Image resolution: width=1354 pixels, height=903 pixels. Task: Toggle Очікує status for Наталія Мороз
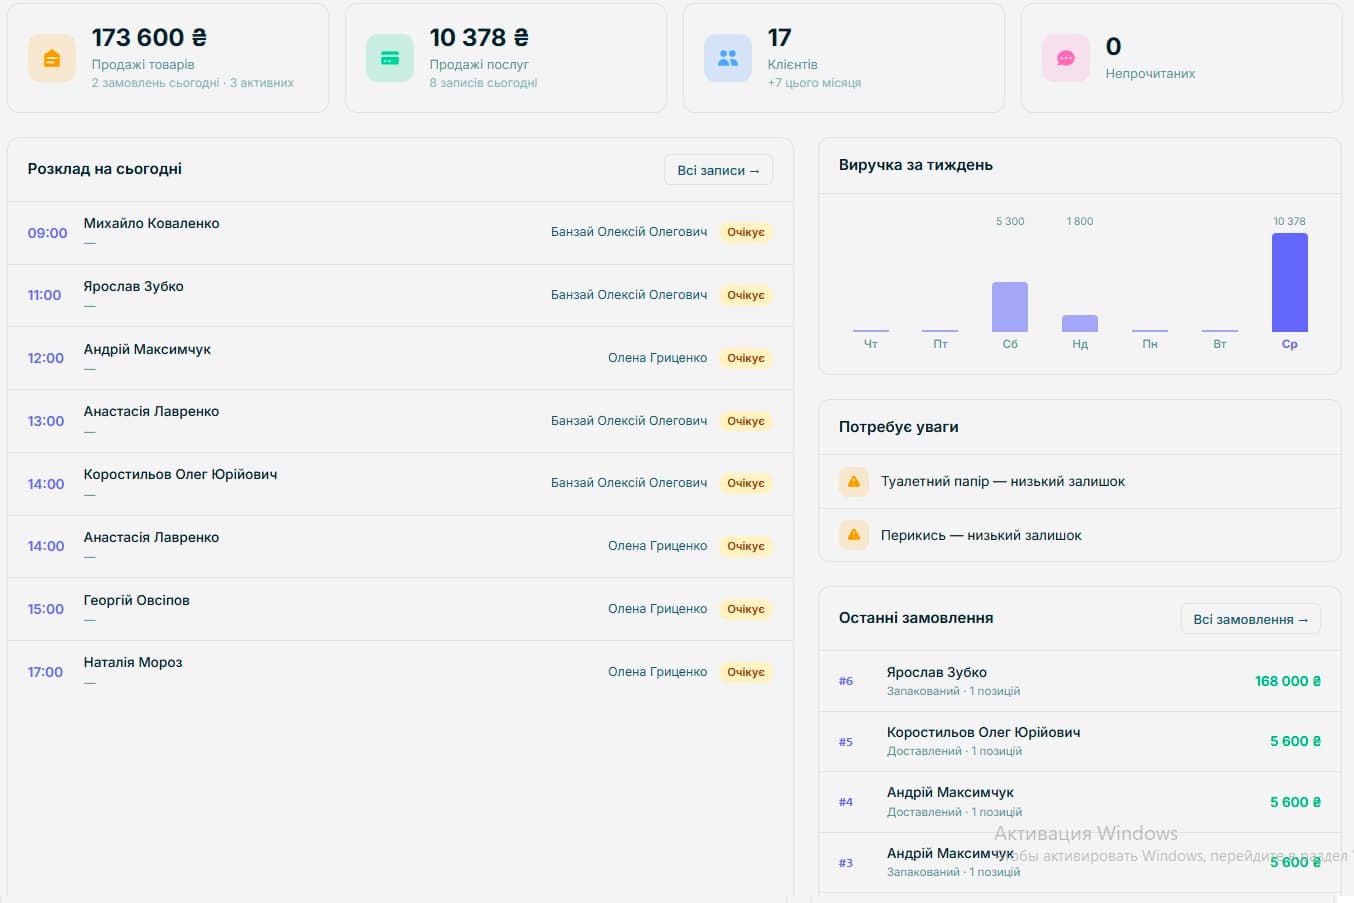[746, 671]
